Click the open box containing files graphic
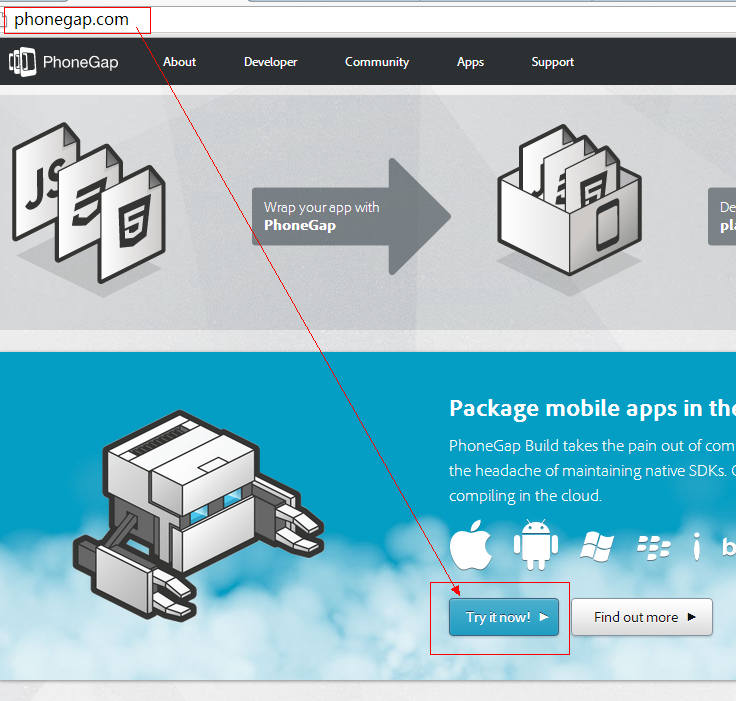Image resolution: width=736 pixels, height=701 pixels. 568,207
